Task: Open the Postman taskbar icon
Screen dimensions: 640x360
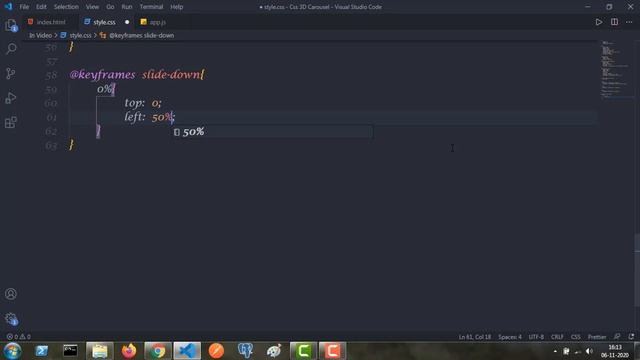Action: point(216,351)
